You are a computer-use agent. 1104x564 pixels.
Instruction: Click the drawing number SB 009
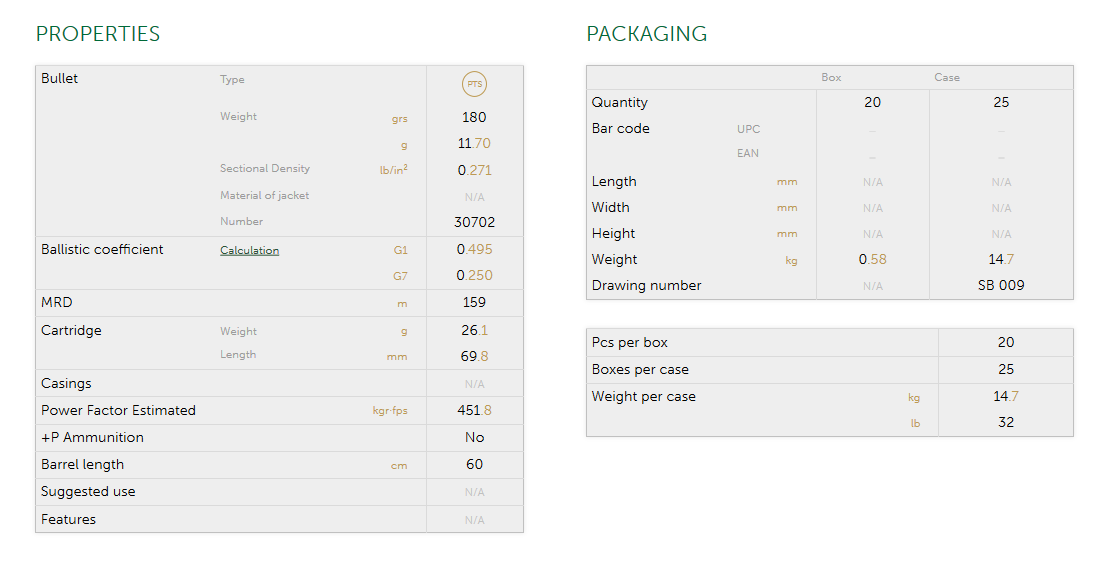click(1001, 286)
